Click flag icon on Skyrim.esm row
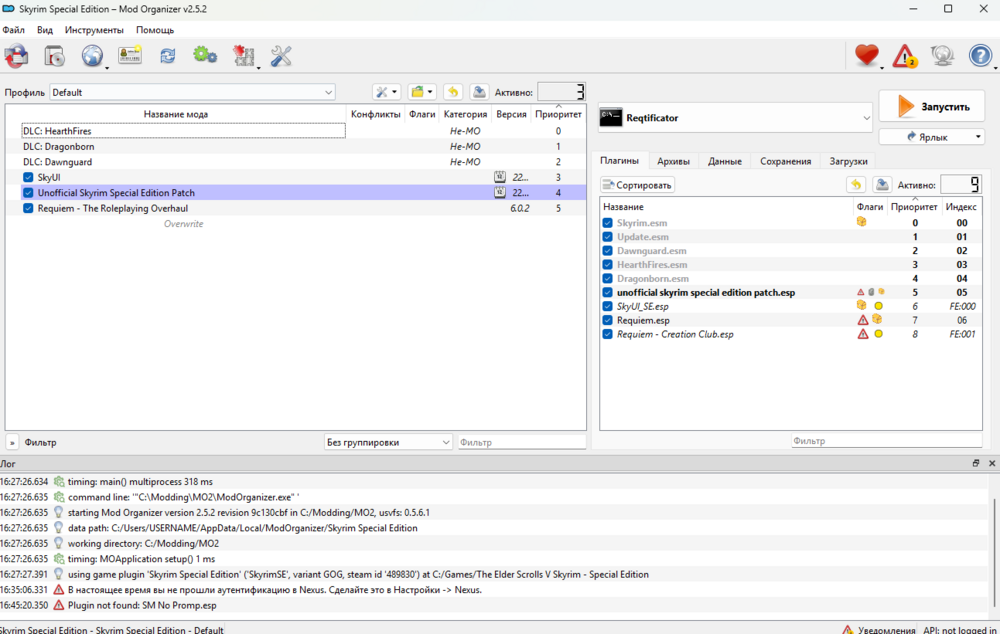 (x=862, y=222)
